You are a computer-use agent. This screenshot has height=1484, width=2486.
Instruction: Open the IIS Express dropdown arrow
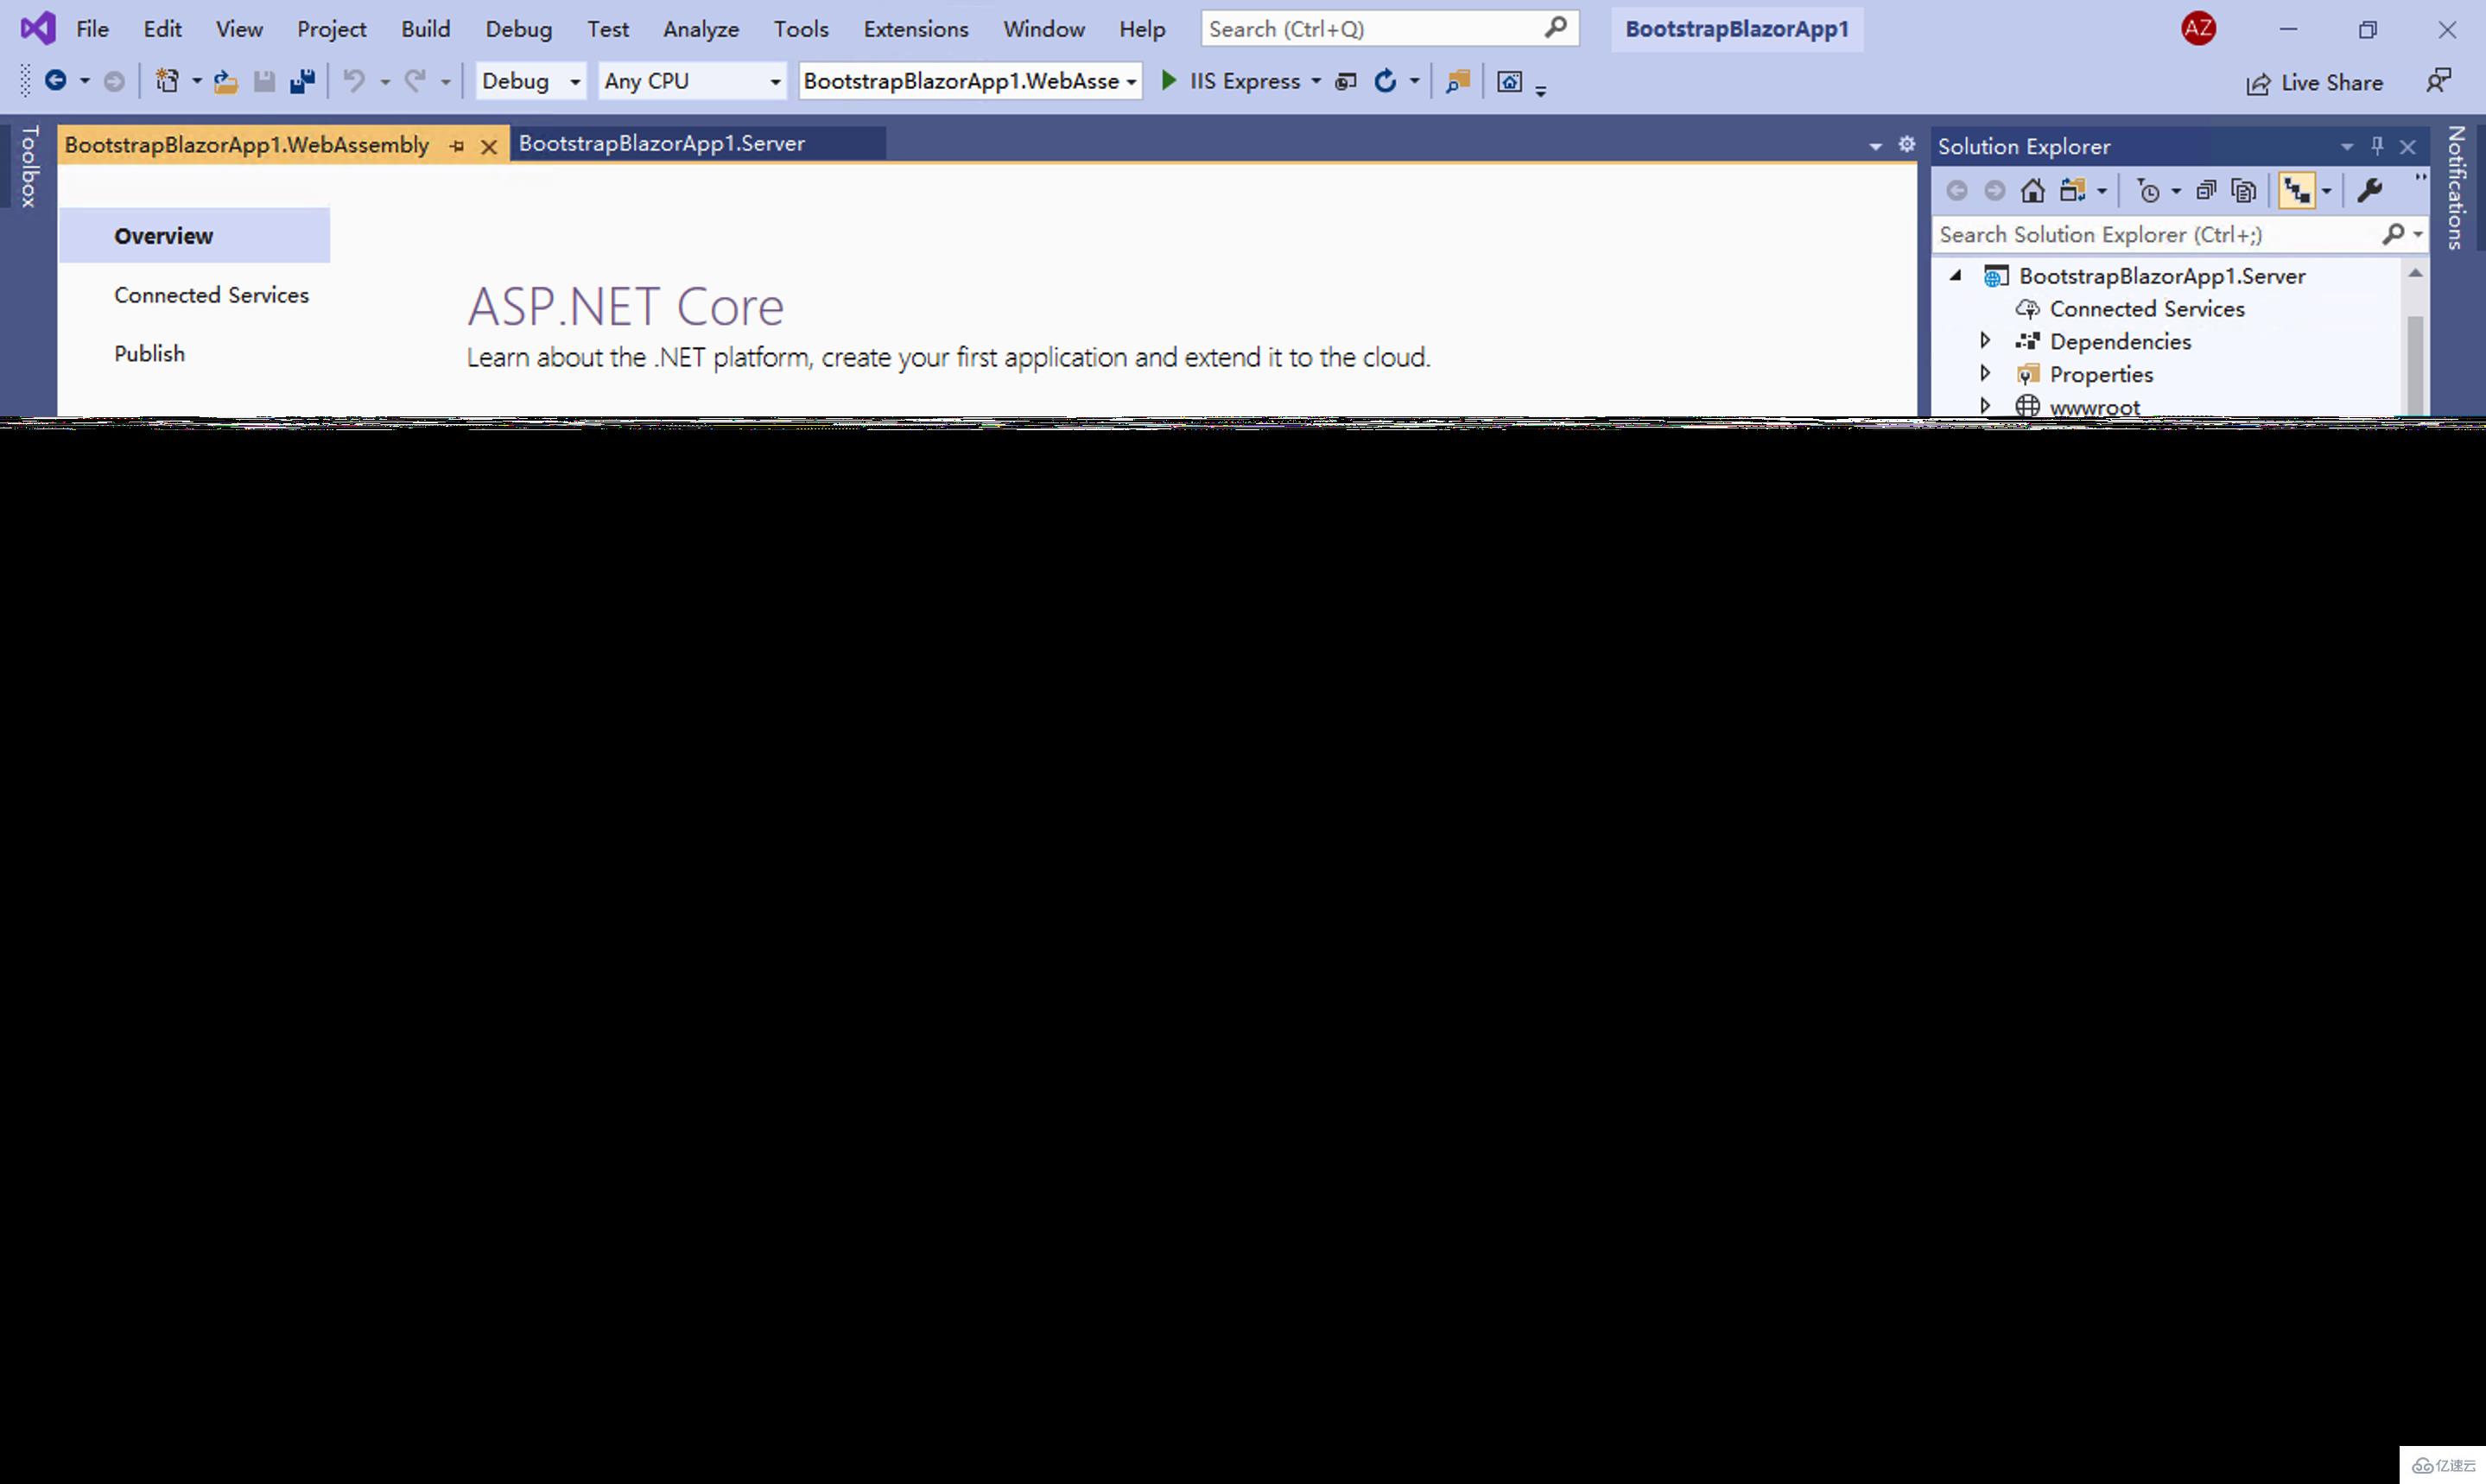(1316, 81)
